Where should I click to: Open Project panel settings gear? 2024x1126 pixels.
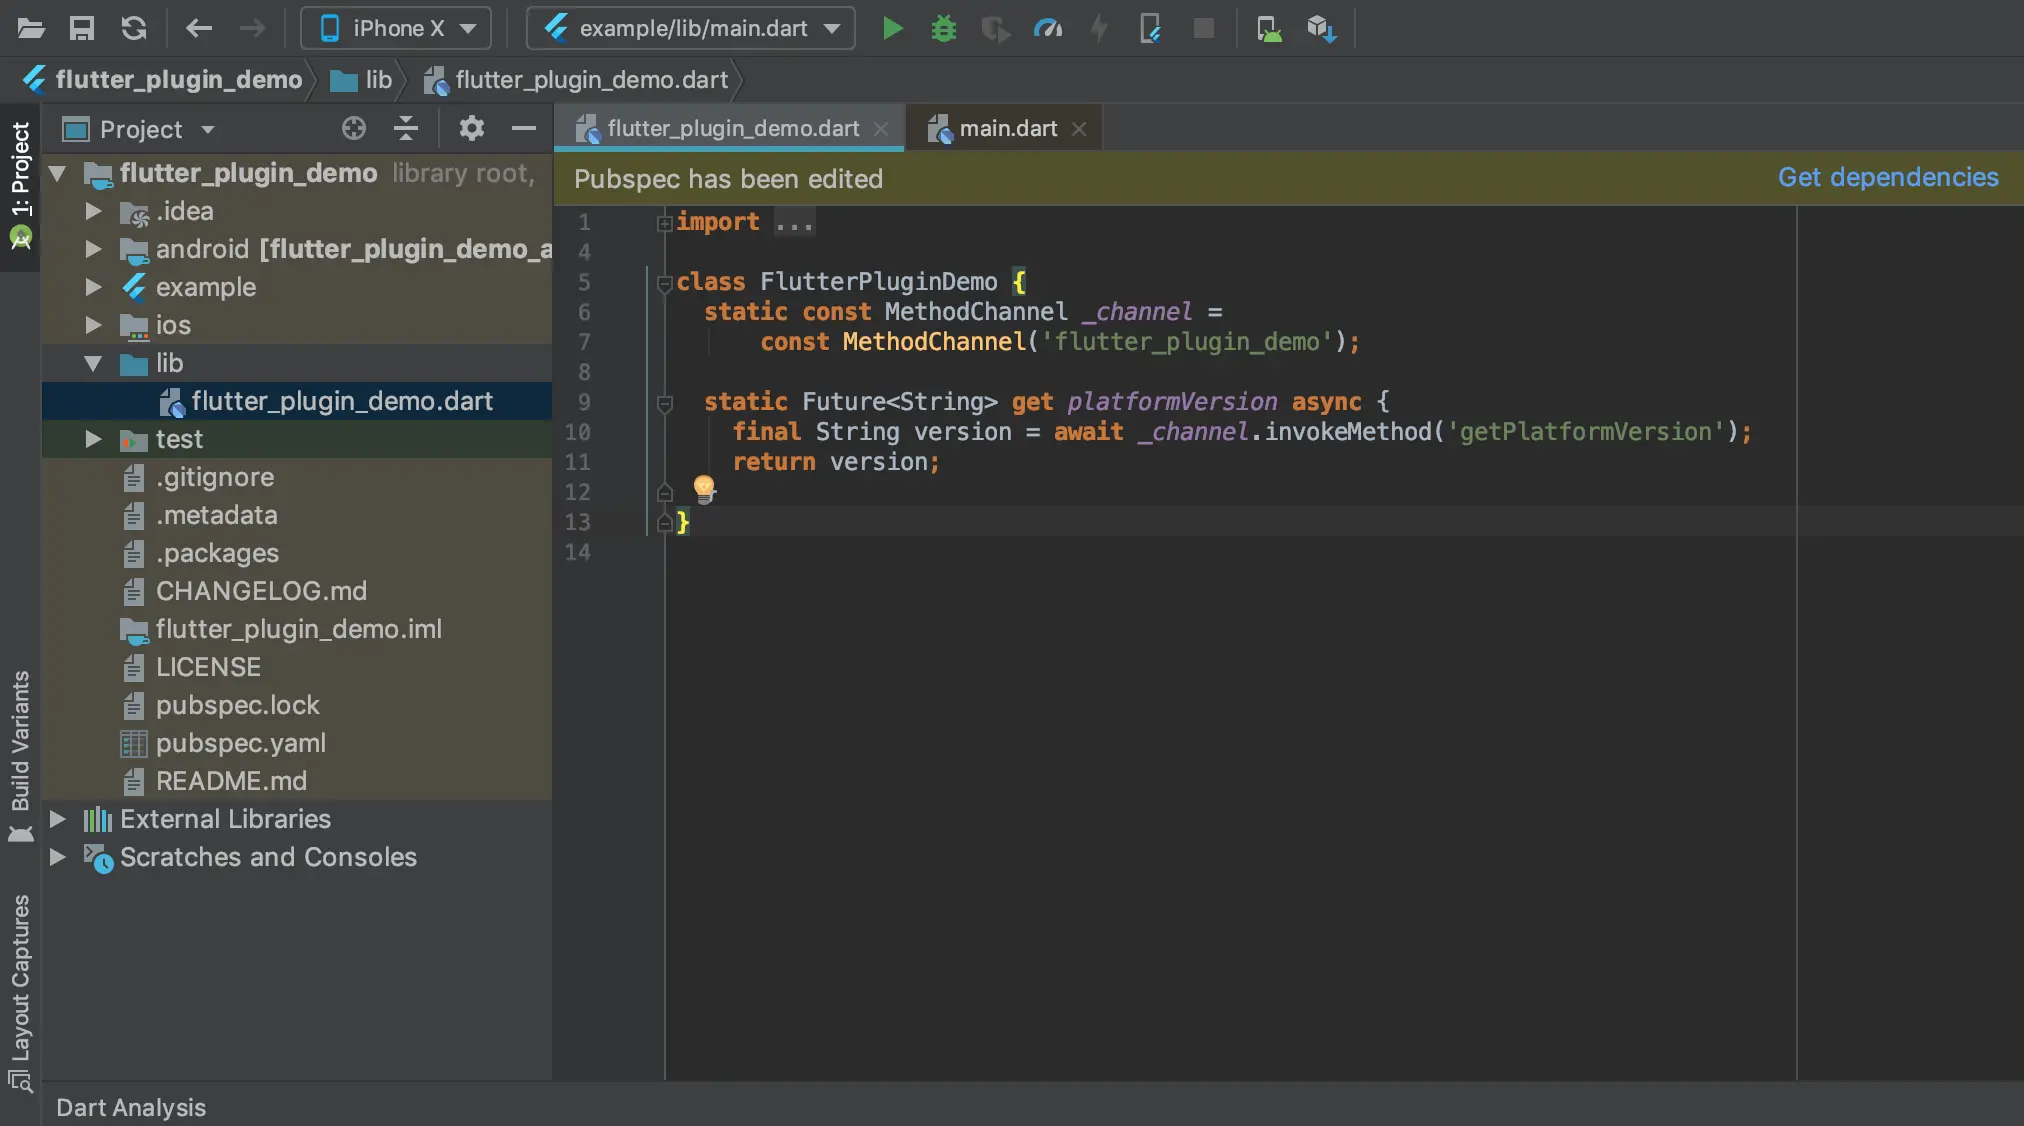click(471, 128)
